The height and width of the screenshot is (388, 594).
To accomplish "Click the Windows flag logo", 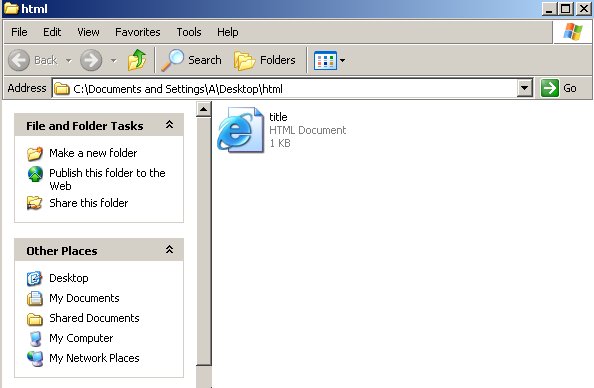I will pyautogui.click(x=573, y=32).
